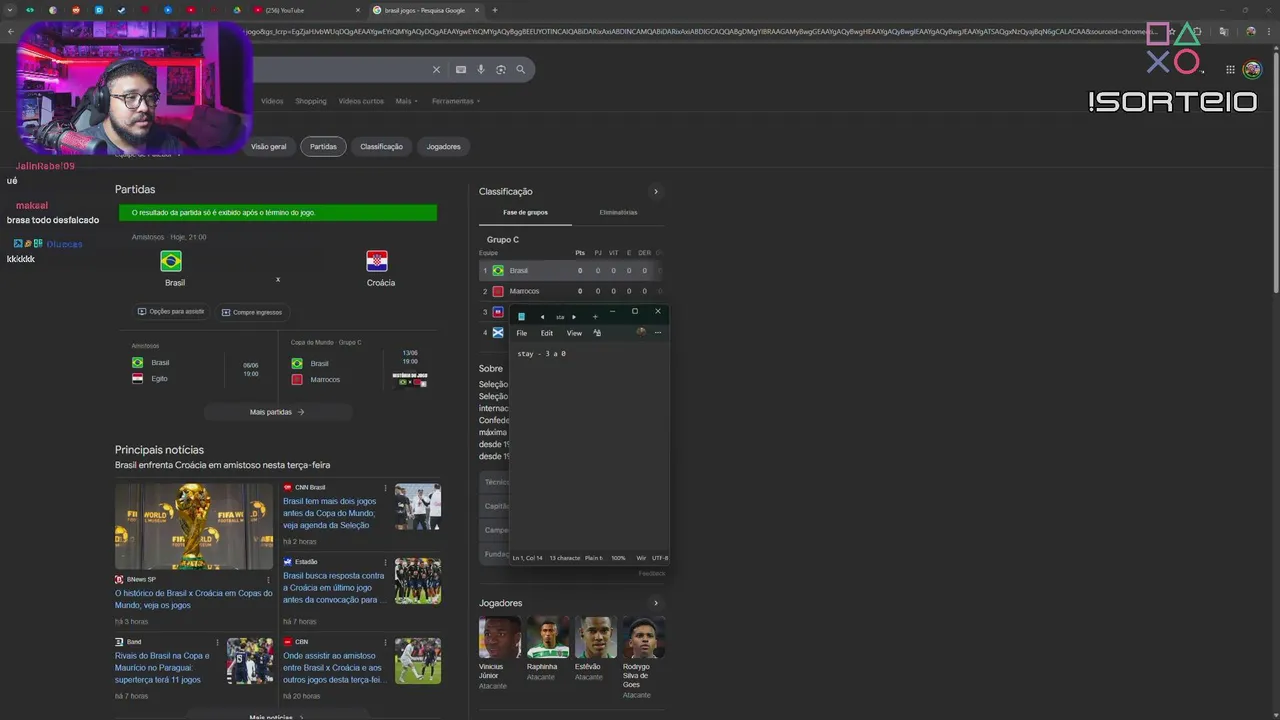Click the Brasil flag in the match header
Image resolution: width=1280 pixels, height=720 pixels.
[171, 261]
